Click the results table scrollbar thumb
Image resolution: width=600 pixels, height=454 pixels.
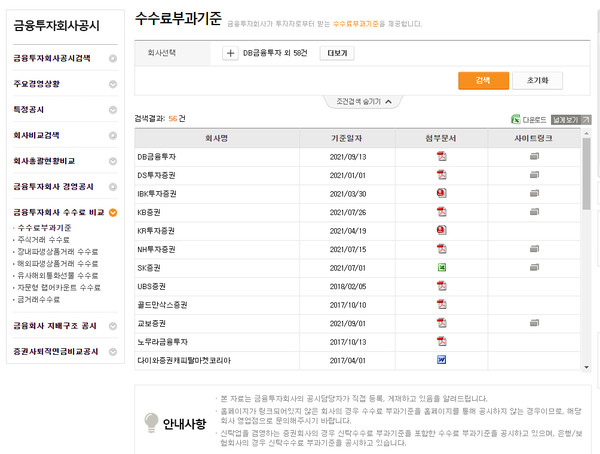pos(586,173)
